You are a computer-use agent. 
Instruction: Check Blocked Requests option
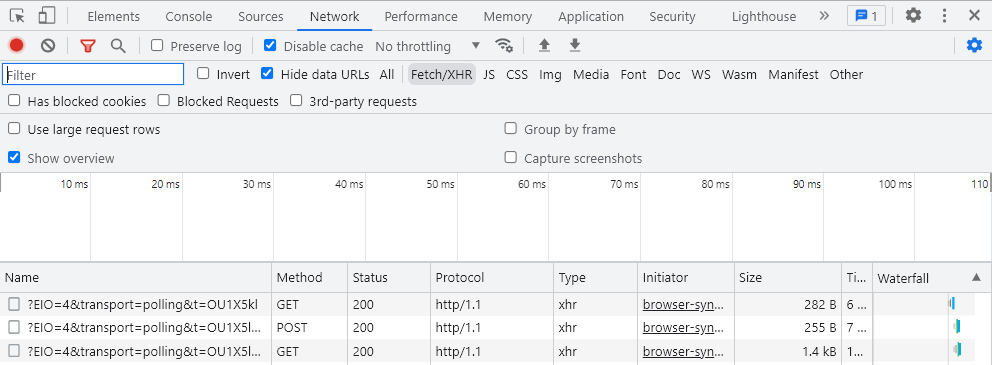point(164,101)
